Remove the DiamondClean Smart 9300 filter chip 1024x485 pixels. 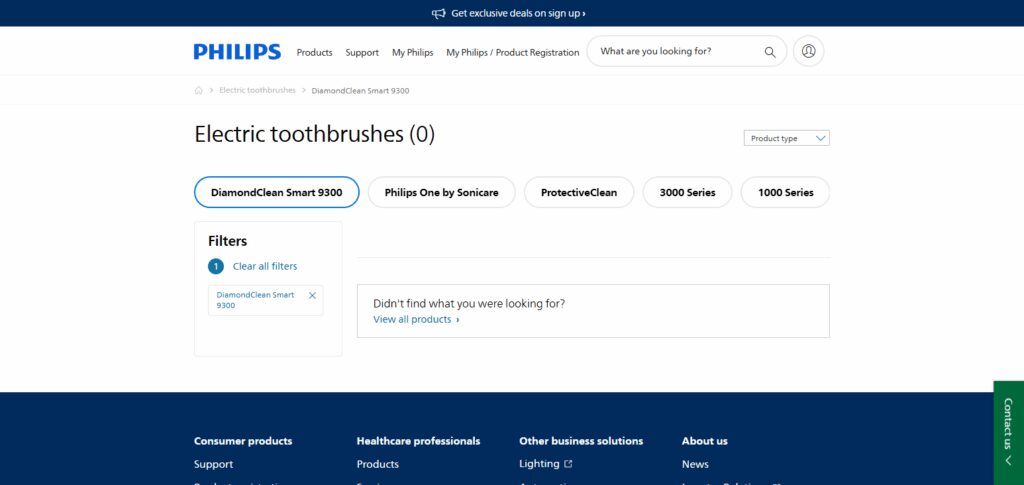[x=312, y=296]
